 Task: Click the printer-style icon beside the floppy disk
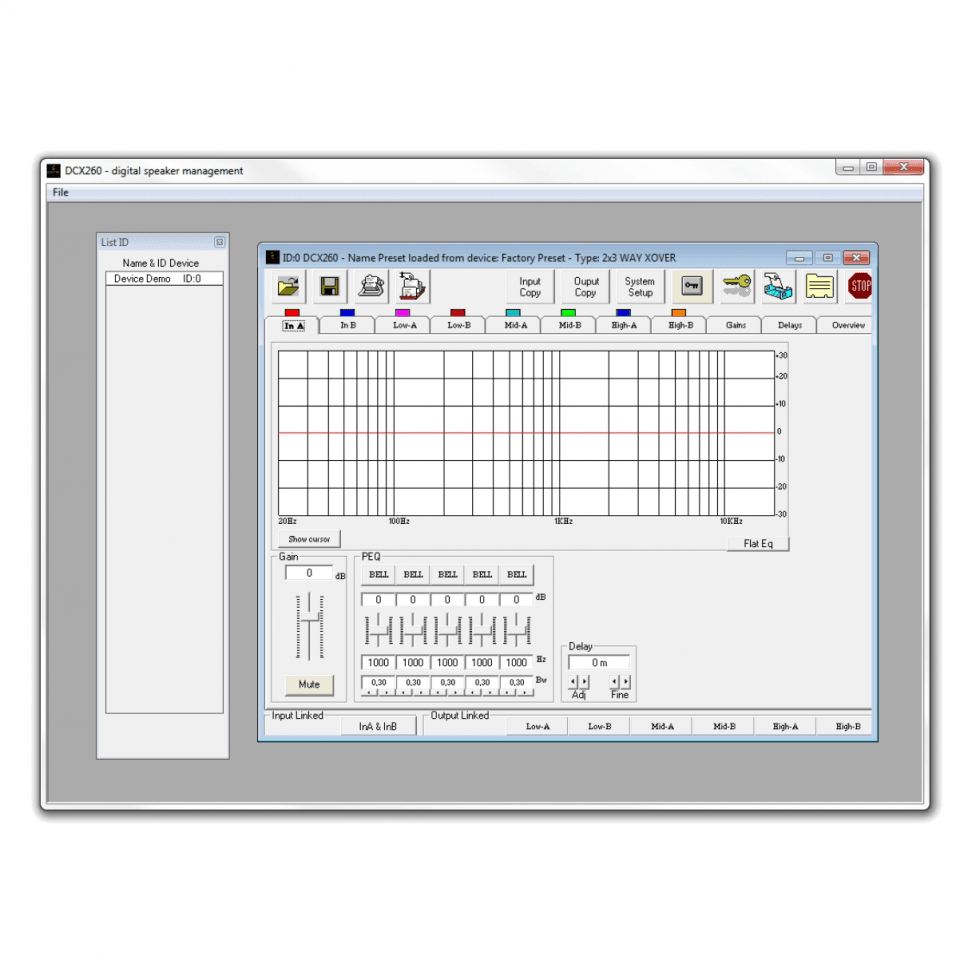pos(371,286)
